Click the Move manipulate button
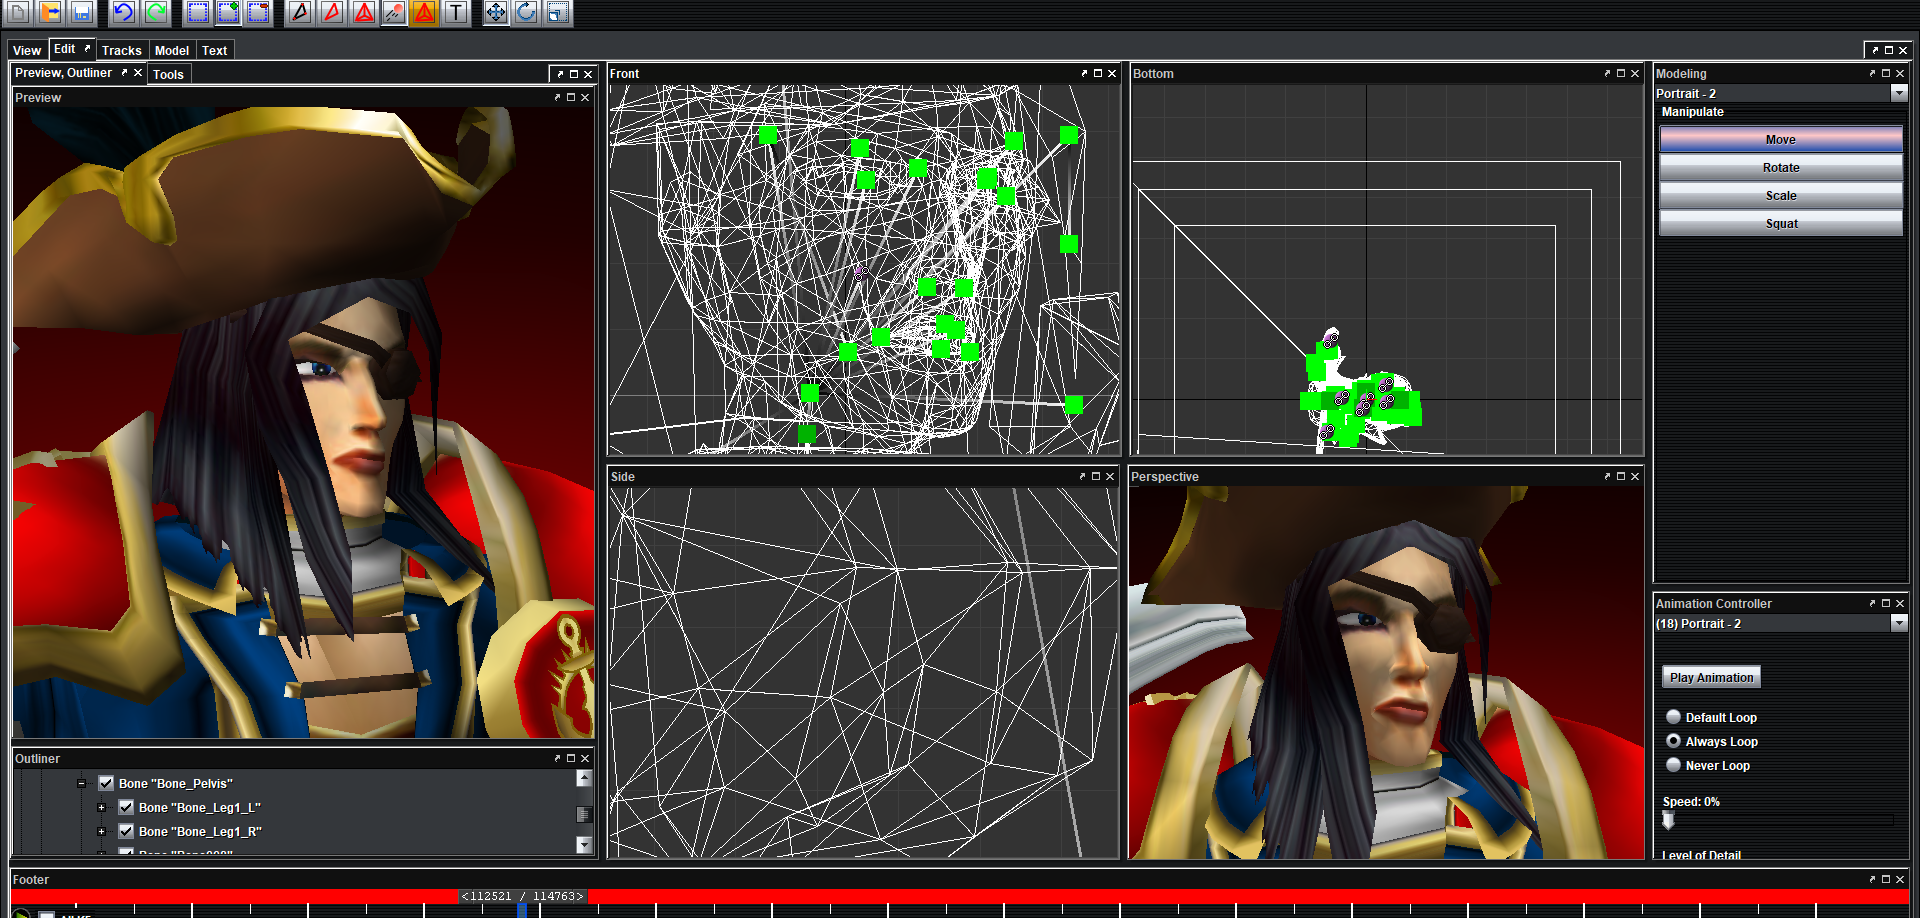 pos(1780,139)
